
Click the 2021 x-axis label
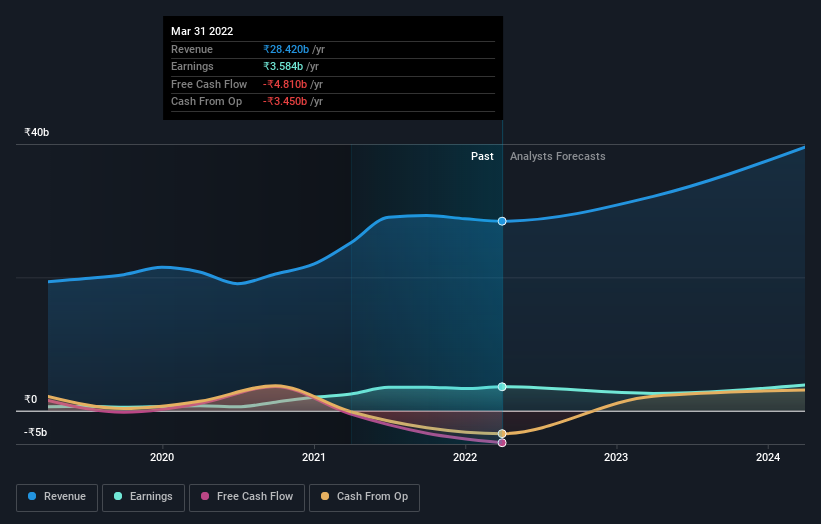pyautogui.click(x=314, y=458)
